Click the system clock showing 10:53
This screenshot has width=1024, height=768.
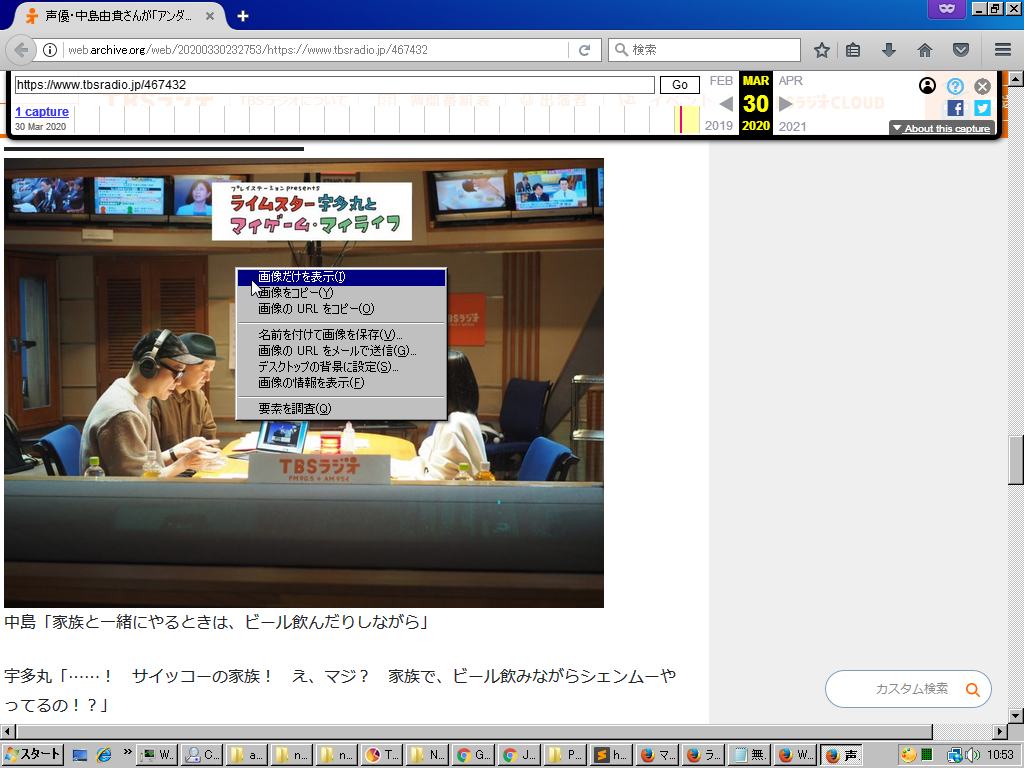[x=1000, y=756]
